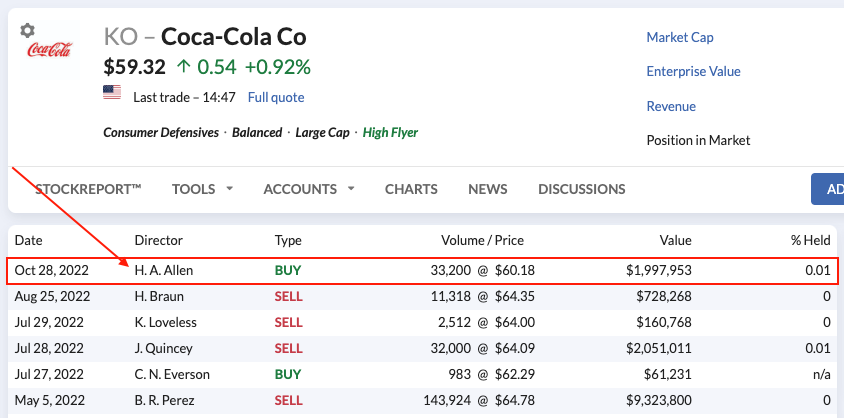Click the settings gear icon
This screenshot has width=844, height=418.
(x=28, y=30)
